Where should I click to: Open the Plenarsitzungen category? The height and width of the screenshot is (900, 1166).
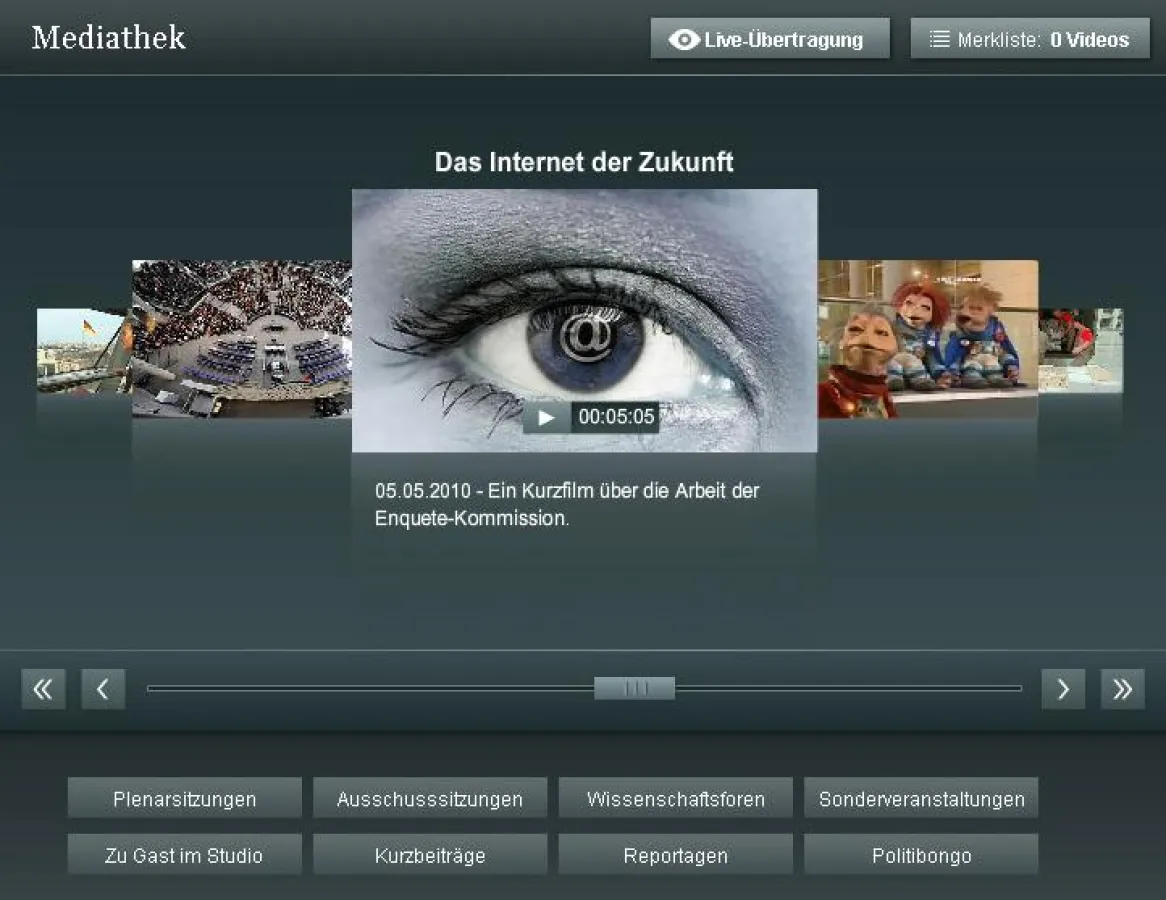(x=184, y=798)
